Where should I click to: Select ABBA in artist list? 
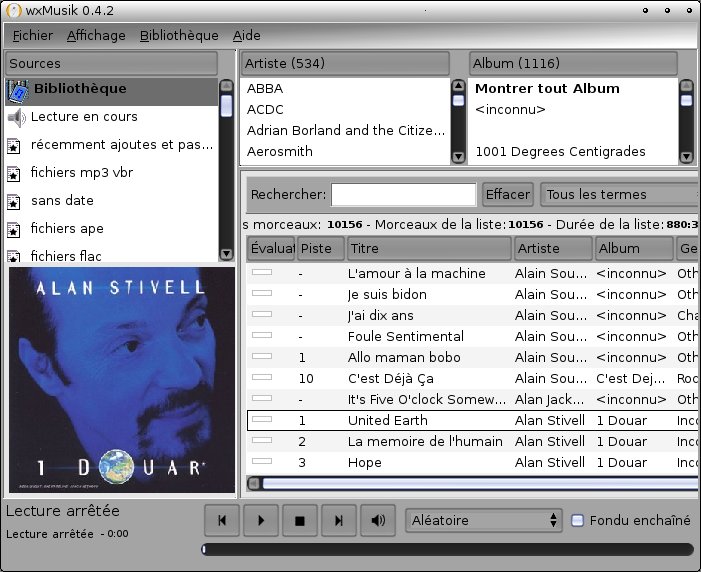coord(345,89)
